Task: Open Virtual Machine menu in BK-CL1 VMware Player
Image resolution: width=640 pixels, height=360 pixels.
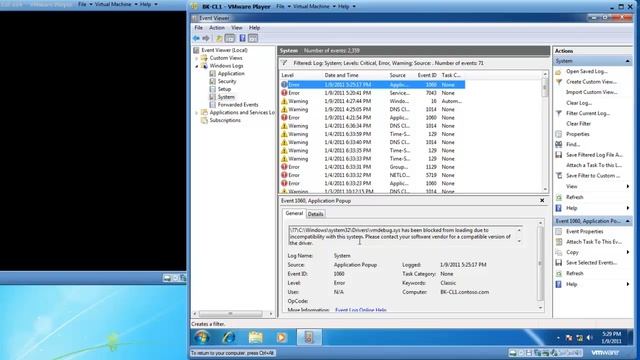Action: [313, 7]
